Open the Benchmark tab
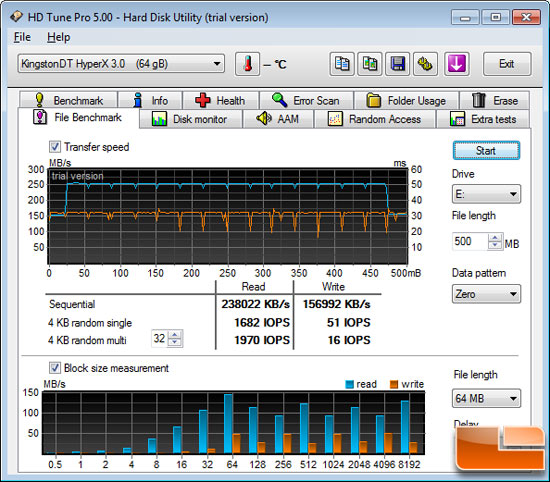 [x=68, y=100]
